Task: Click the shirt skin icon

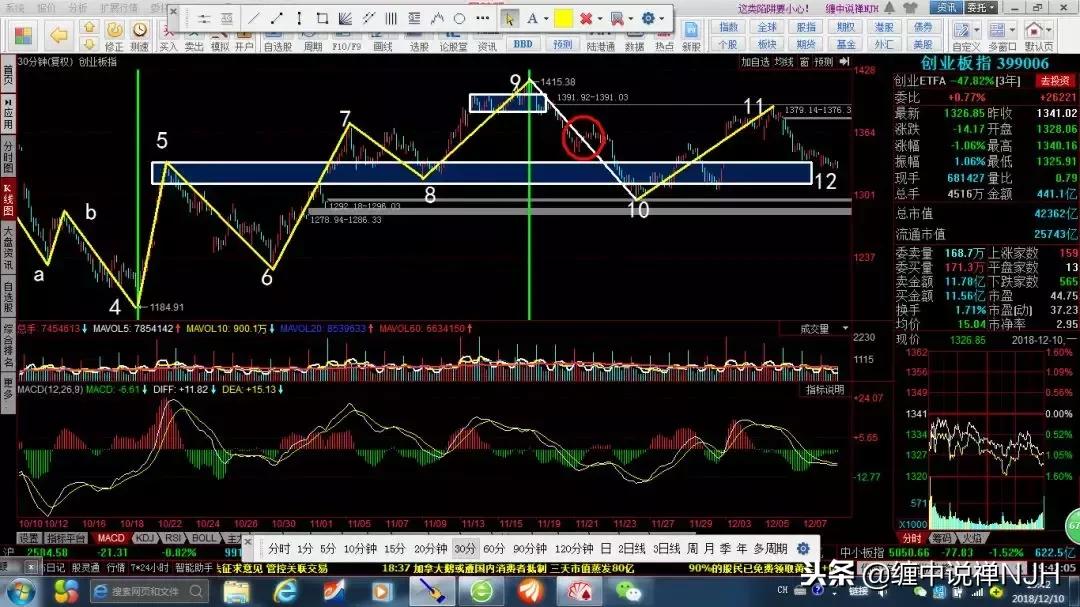Action: (x=911, y=8)
